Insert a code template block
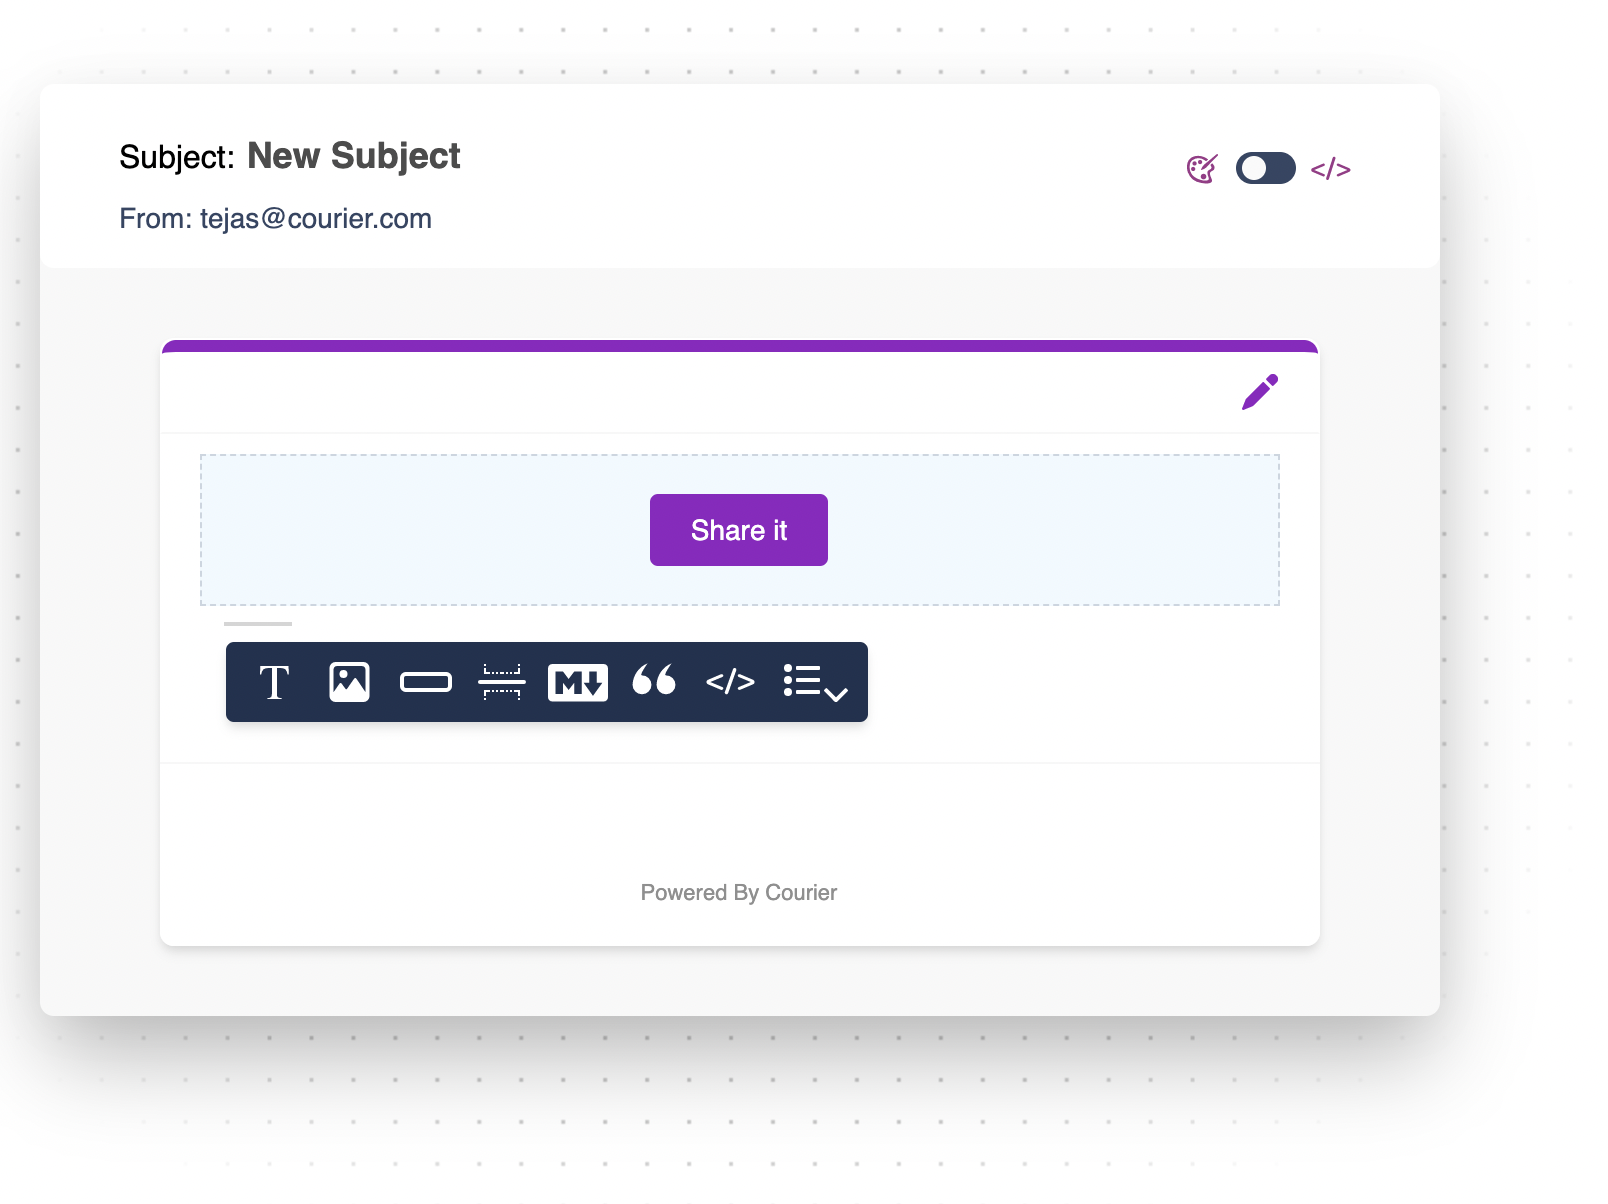 pyautogui.click(x=730, y=683)
